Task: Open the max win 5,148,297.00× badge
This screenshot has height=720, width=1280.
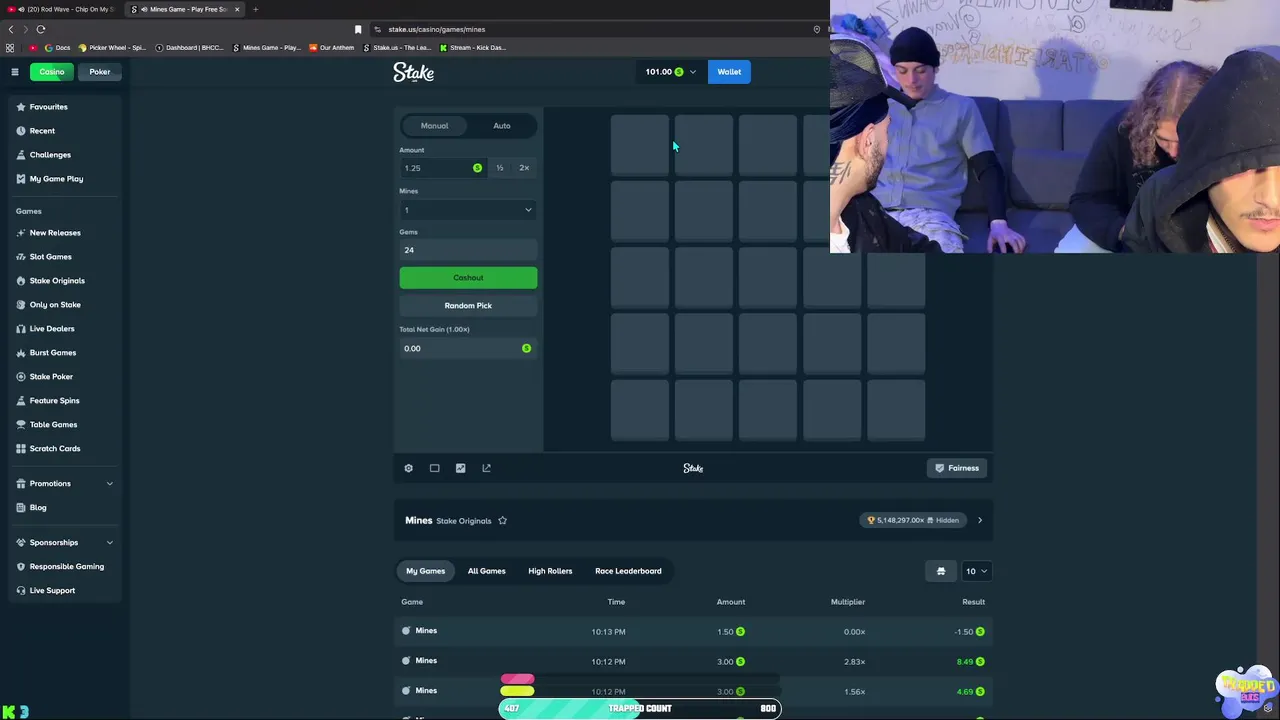Action: [914, 520]
